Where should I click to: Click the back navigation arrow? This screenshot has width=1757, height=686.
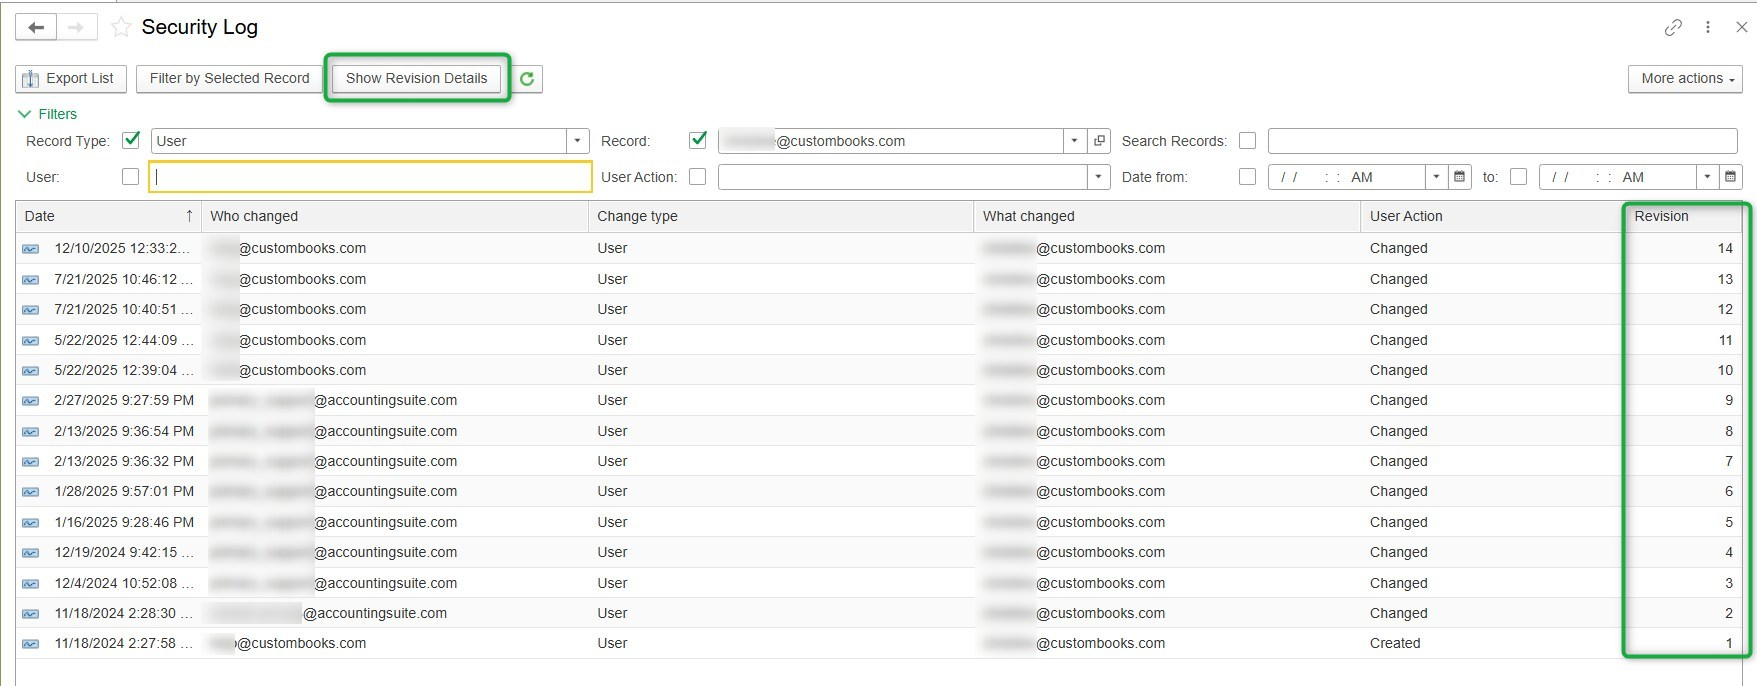click(36, 27)
